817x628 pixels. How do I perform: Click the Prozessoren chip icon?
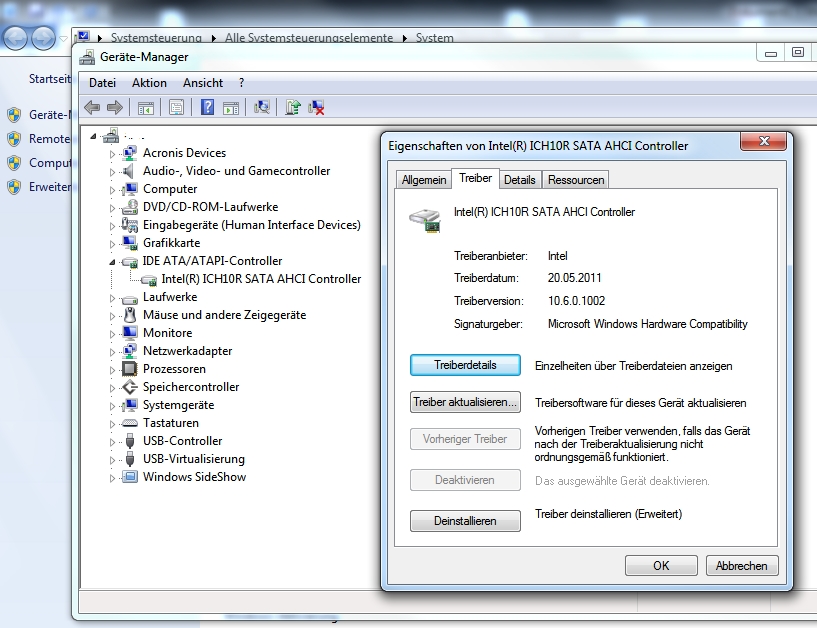[x=129, y=369]
